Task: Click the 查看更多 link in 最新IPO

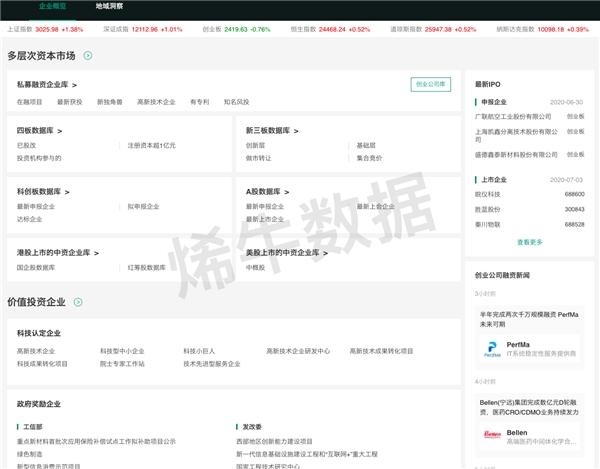Action: (530, 242)
